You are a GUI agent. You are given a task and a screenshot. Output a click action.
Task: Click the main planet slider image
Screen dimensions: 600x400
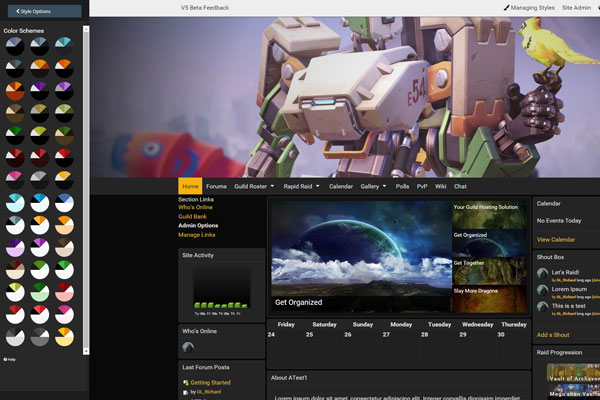pyautogui.click(x=361, y=256)
